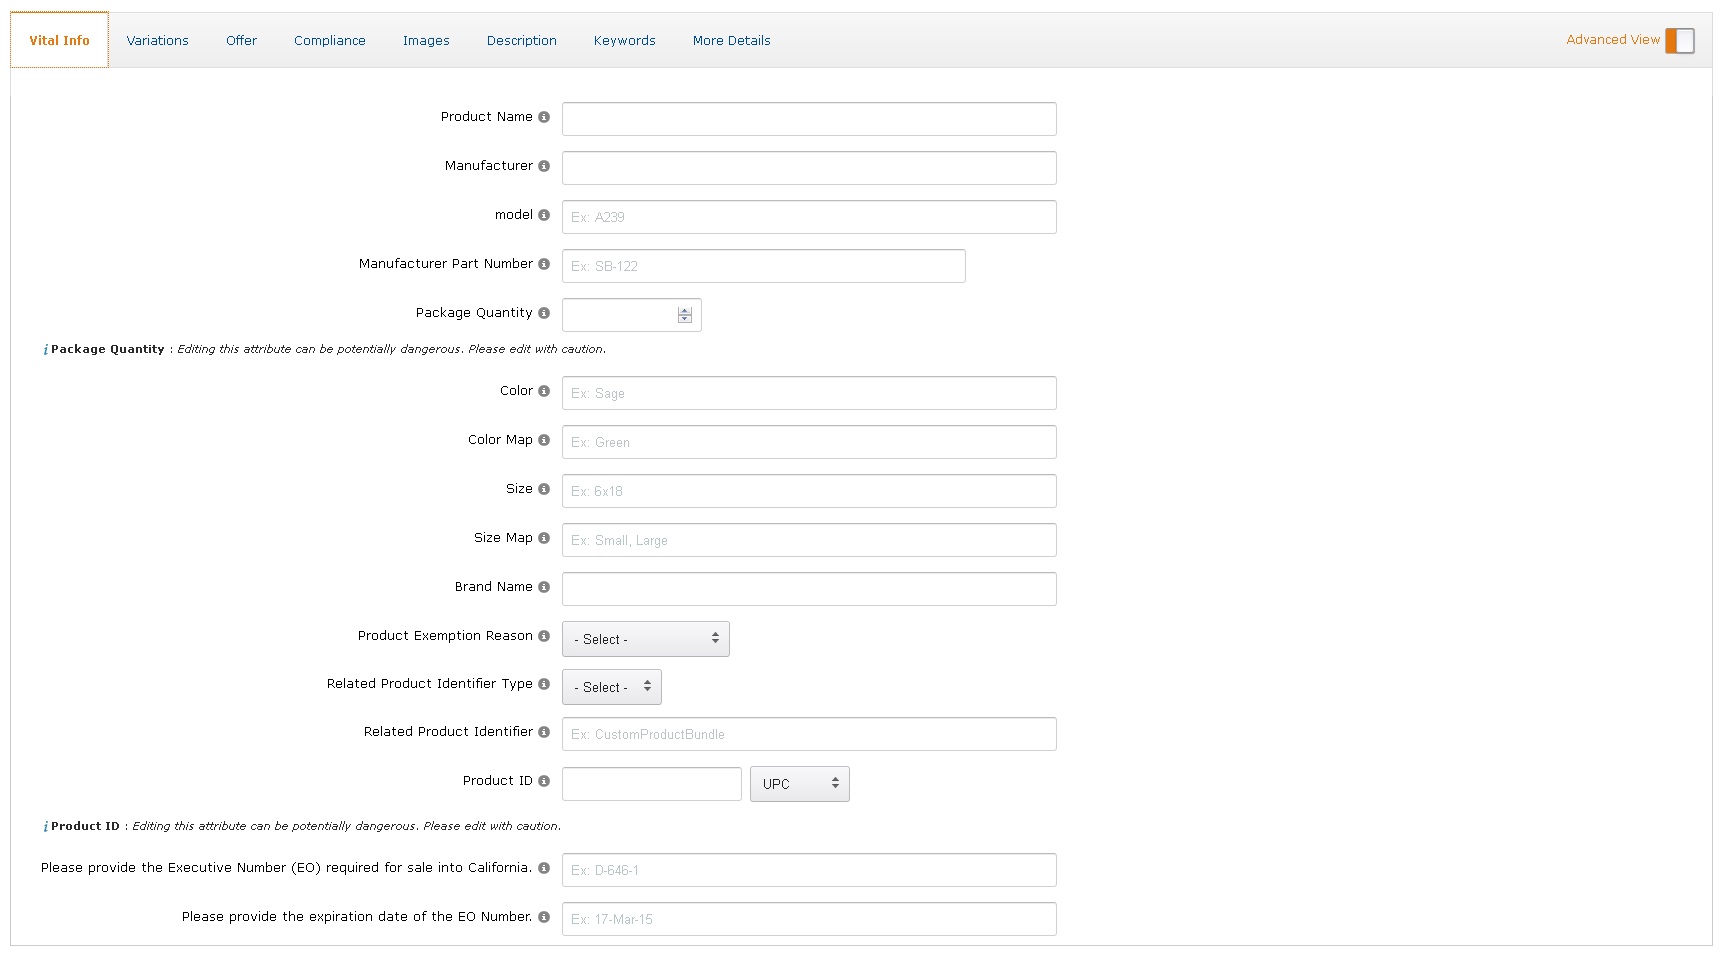The height and width of the screenshot is (959, 1723).
Task: Click the Advanced View label
Action: pyautogui.click(x=1613, y=40)
